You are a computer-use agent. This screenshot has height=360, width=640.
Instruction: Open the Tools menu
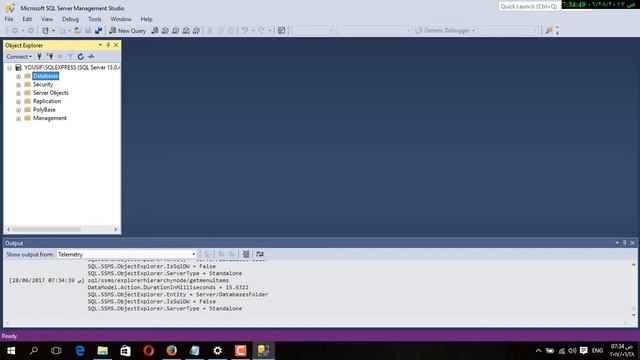click(x=95, y=19)
